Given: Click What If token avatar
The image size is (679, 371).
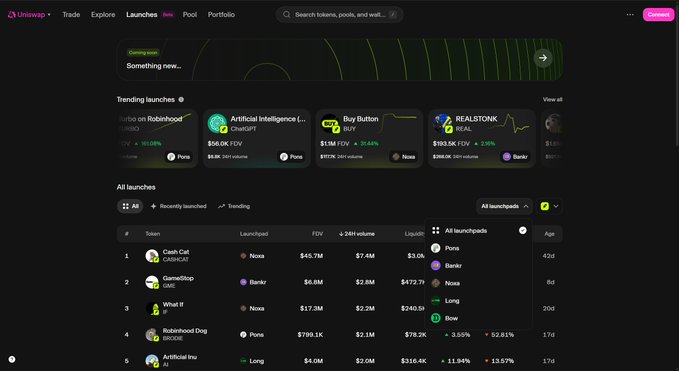Looking at the screenshot, I should point(152,308).
